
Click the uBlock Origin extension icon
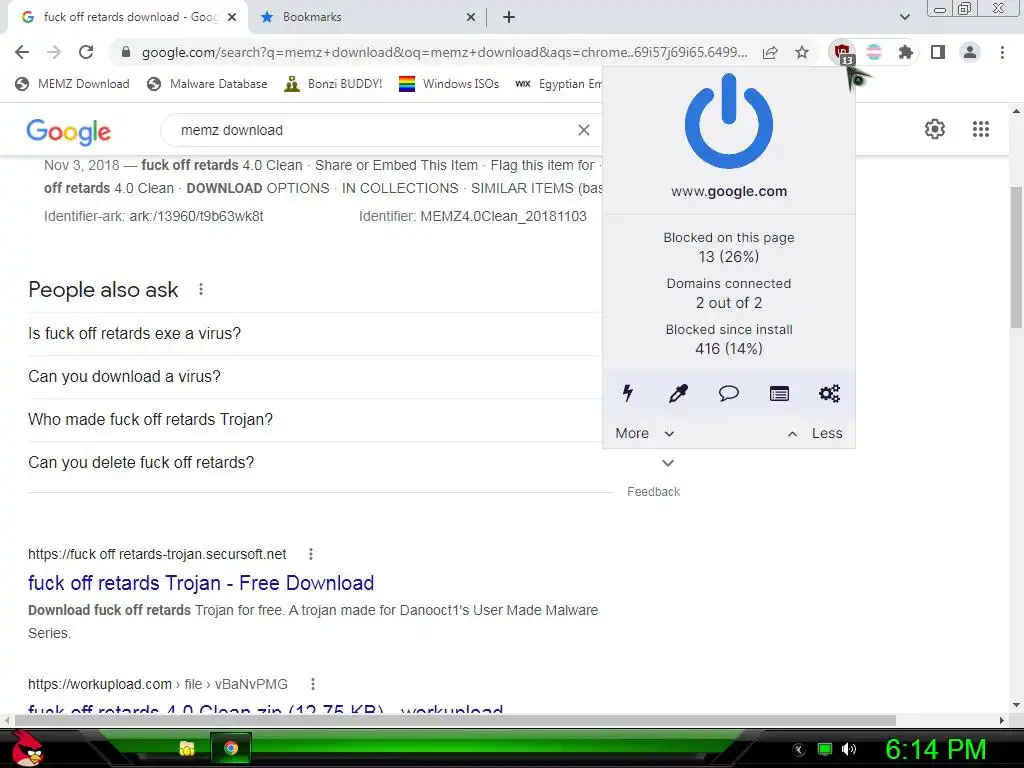(842, 52)
